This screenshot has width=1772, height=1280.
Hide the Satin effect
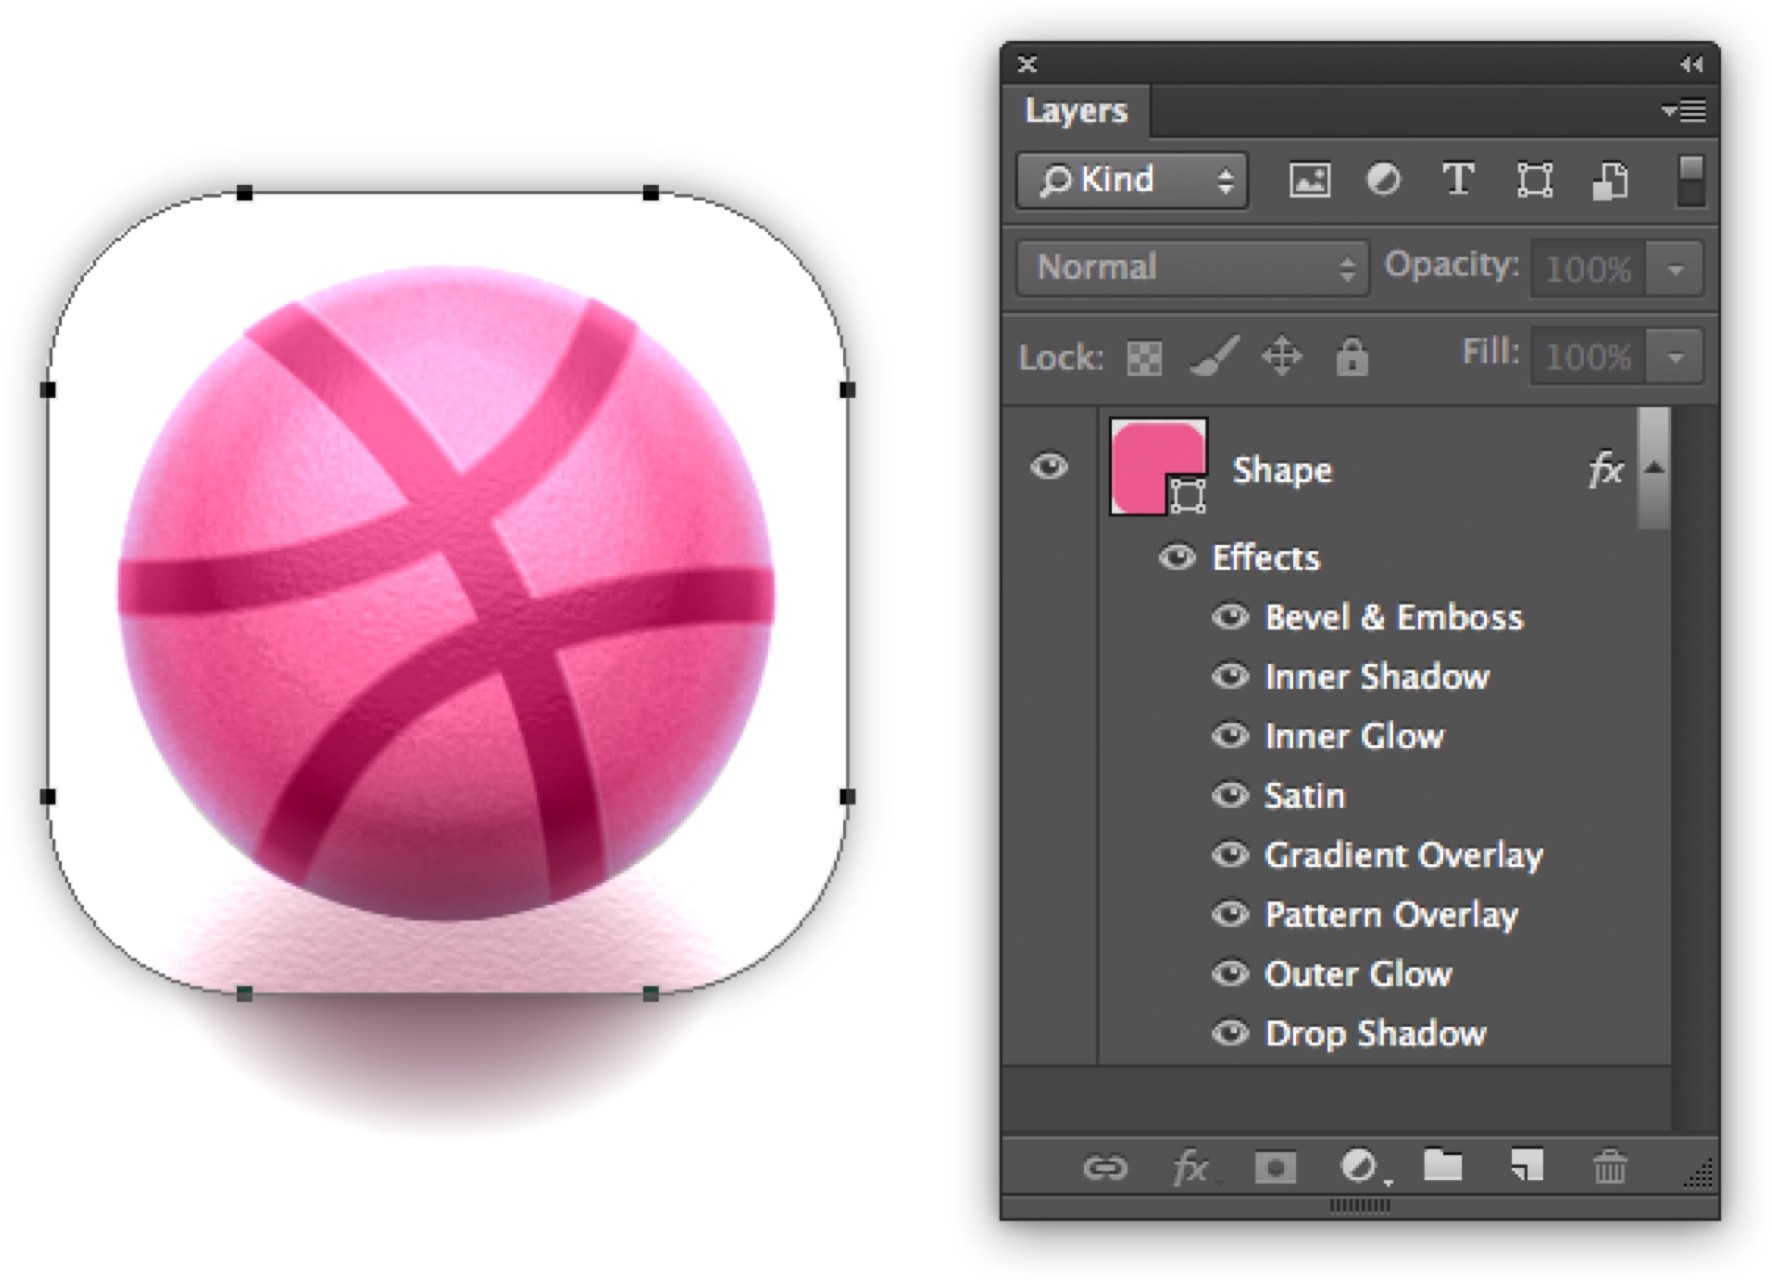1230,795
